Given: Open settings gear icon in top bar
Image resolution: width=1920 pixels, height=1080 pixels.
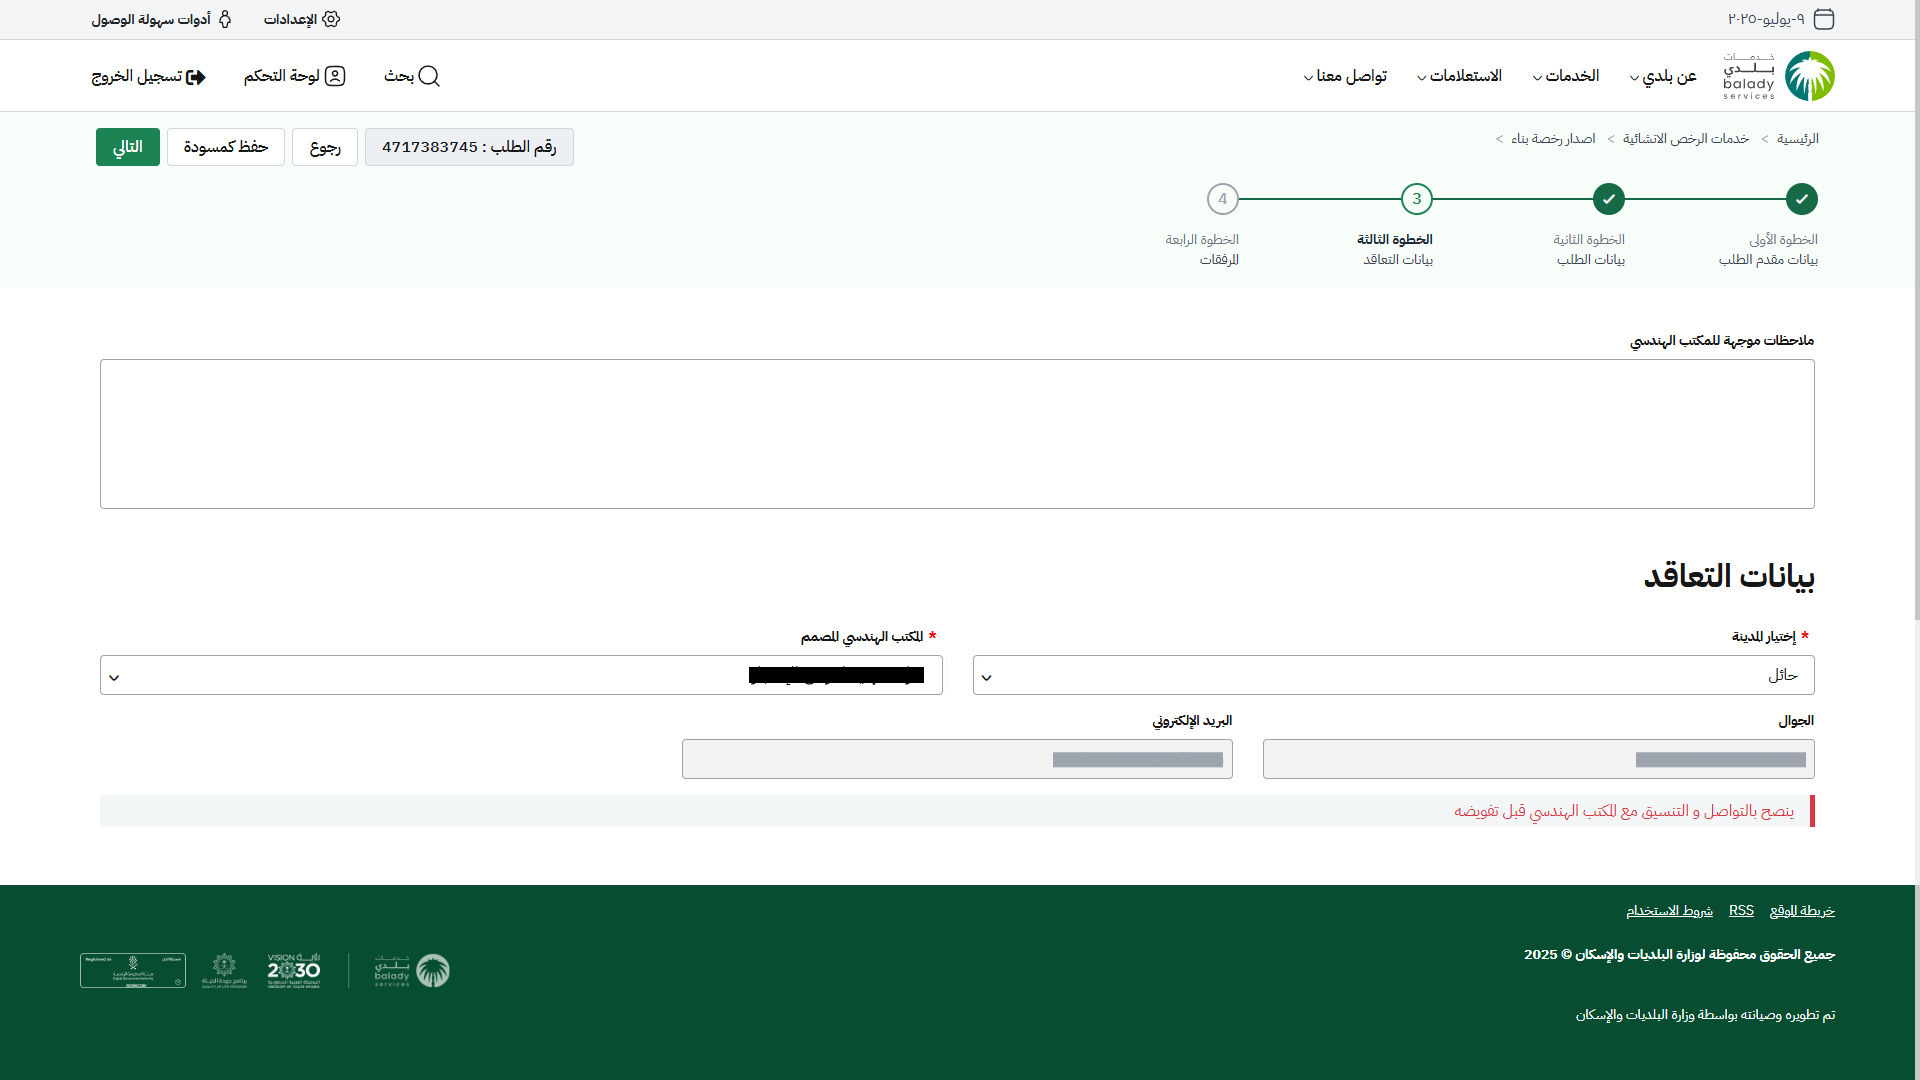Looking at the screenshot, I should click(331, 19).
